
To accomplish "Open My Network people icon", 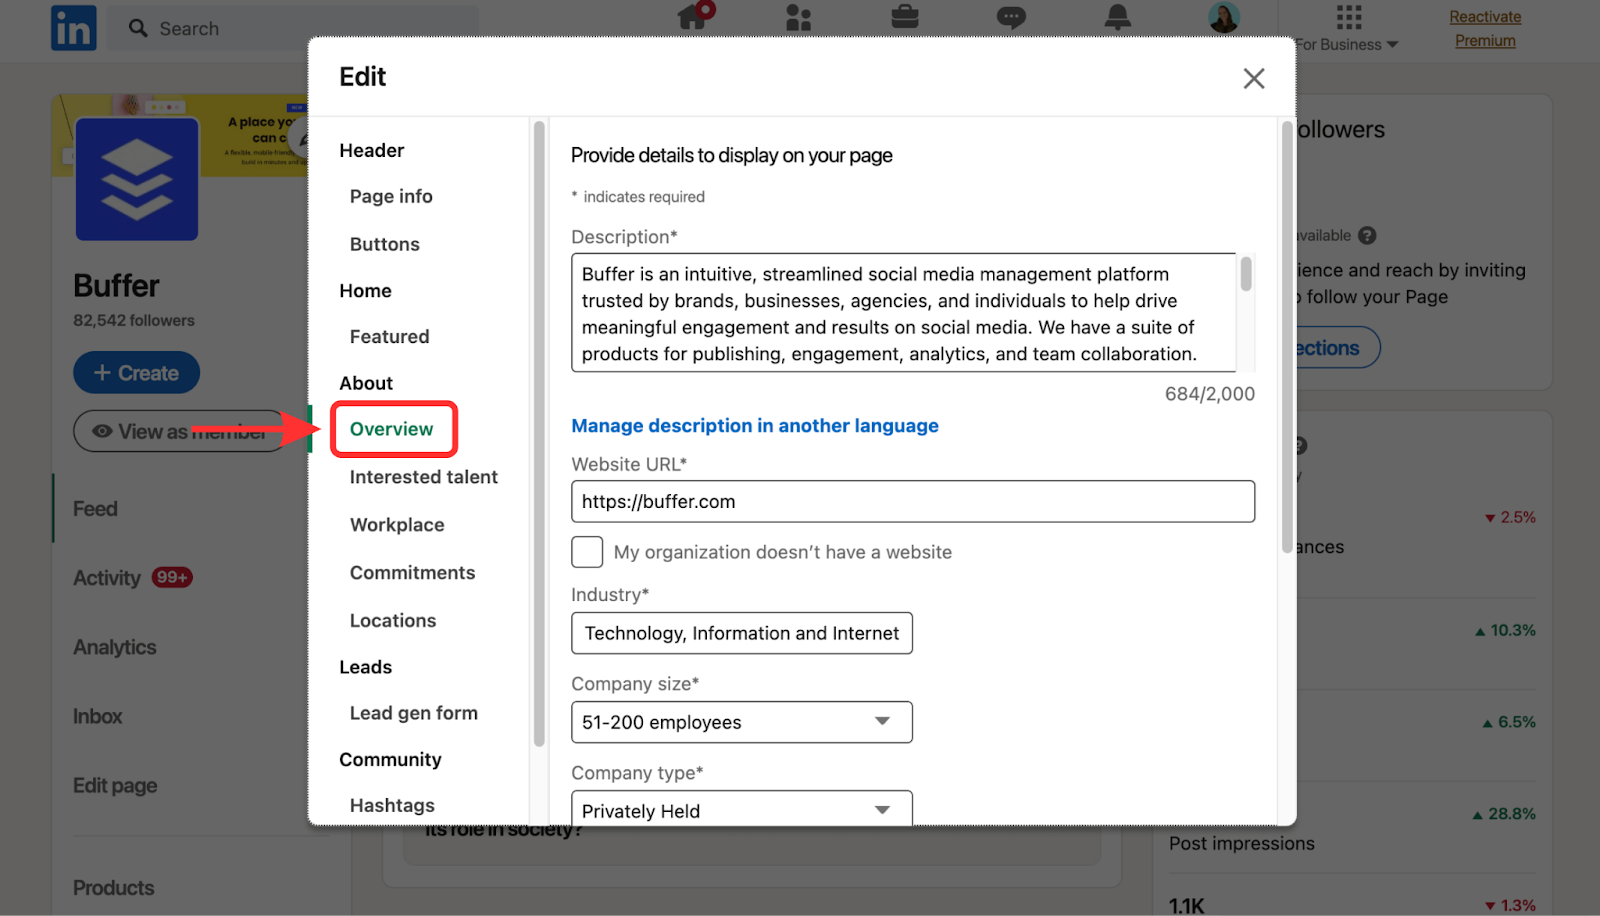I will coord(798,17).
